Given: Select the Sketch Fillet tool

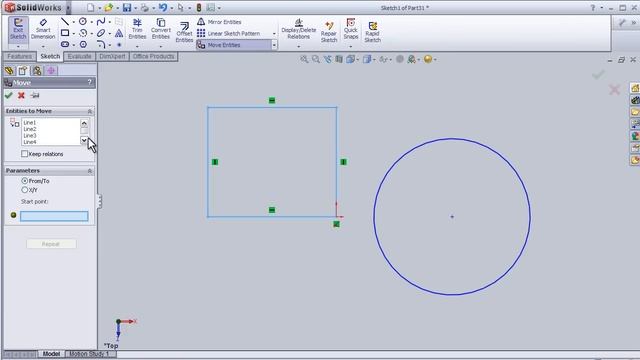Looking at the screenshot, I should tap(101, 44).
